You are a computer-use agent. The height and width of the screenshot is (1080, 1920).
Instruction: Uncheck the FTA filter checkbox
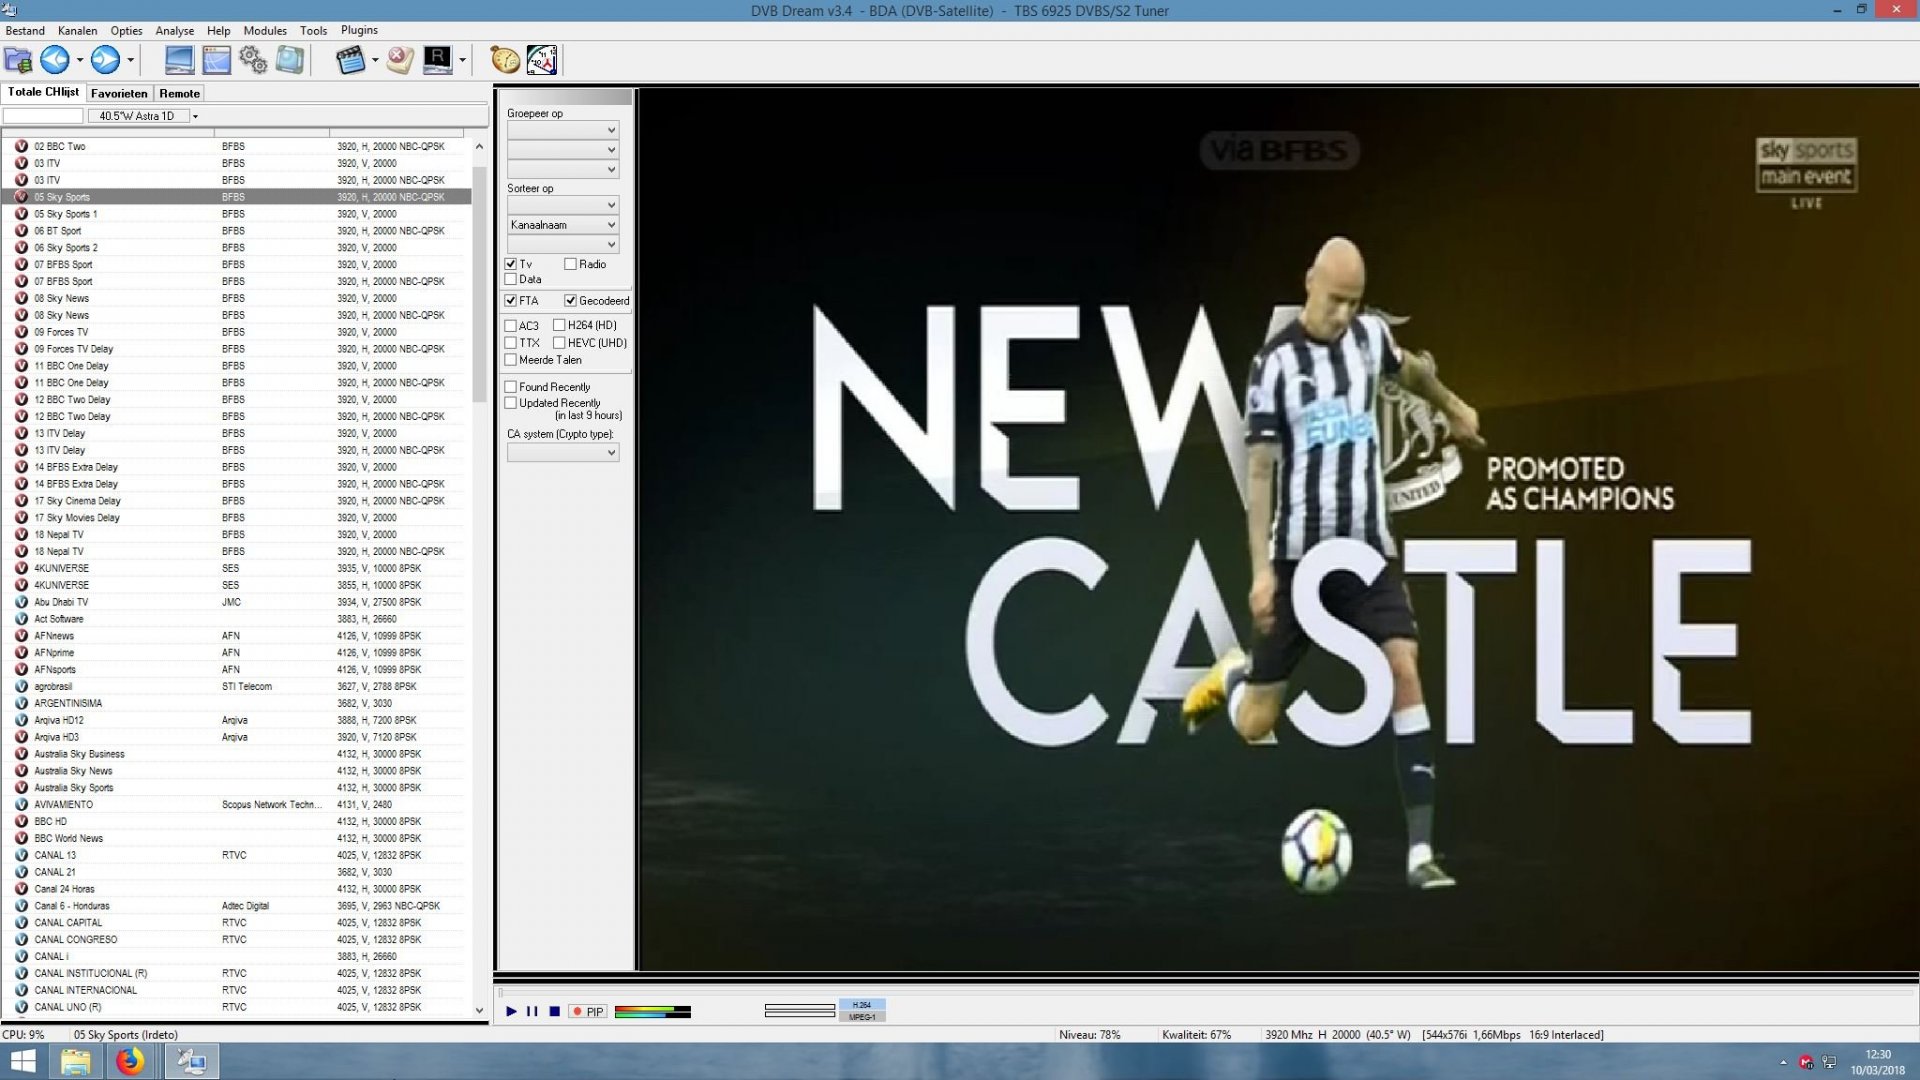point(511,301)
